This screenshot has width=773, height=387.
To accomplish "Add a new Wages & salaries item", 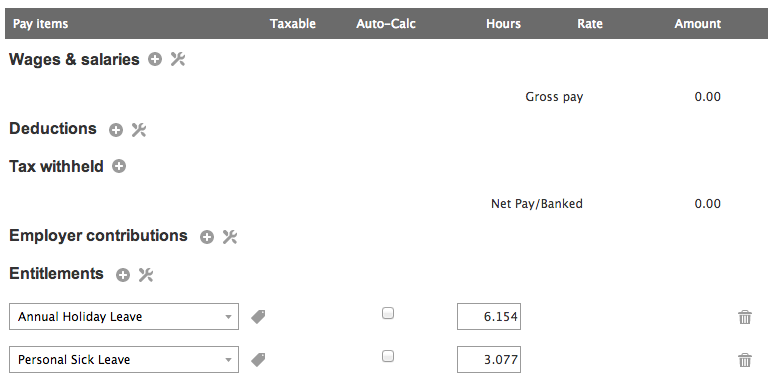I will 155,60.
